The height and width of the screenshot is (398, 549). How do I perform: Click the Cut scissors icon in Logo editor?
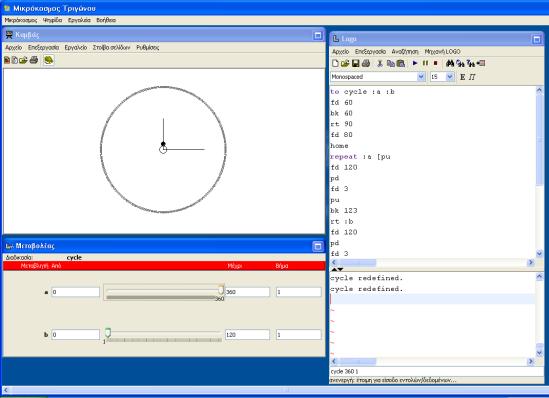click(x=380, y=63)
